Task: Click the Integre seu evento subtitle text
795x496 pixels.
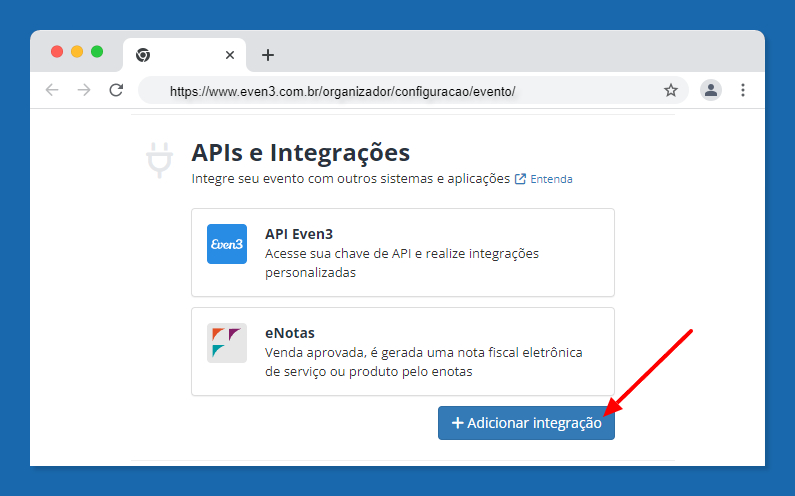Action: coord(350,179)
